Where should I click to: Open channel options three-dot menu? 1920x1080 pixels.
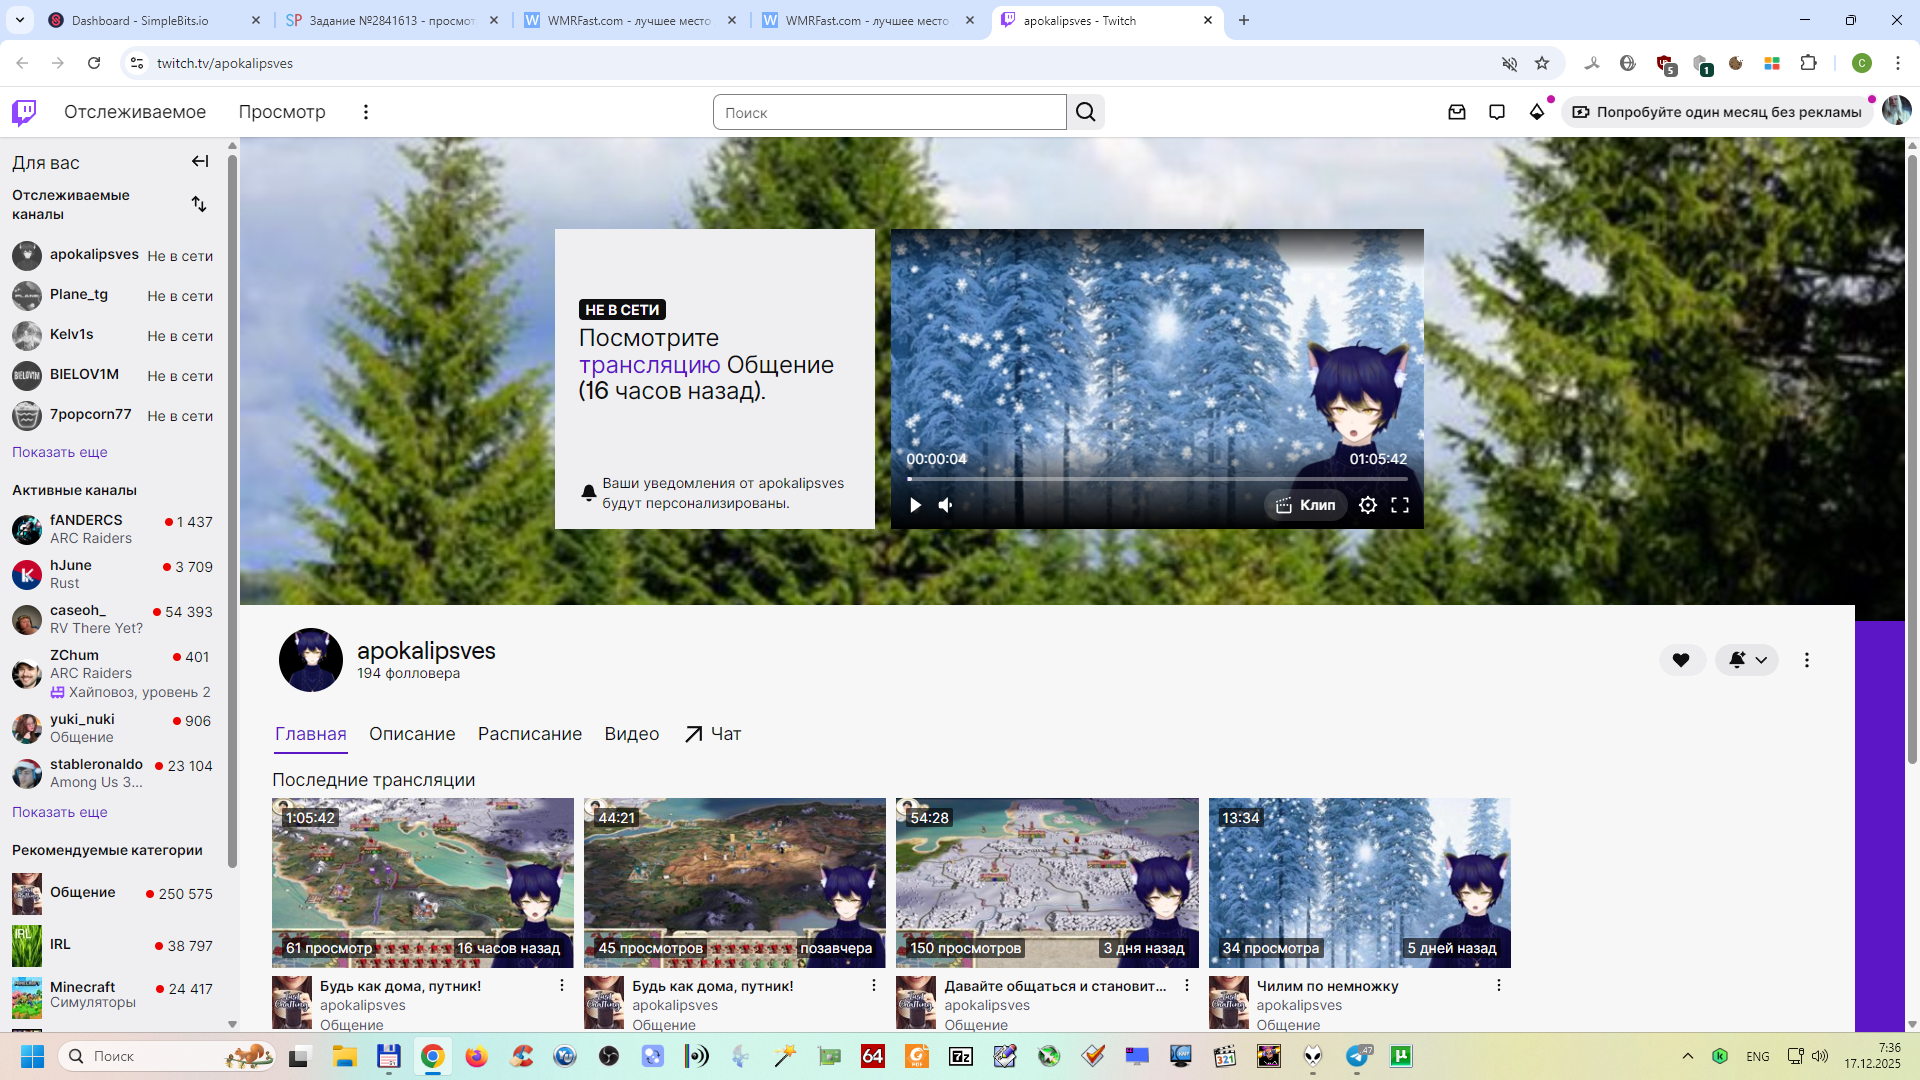[x=1806, y=660]
